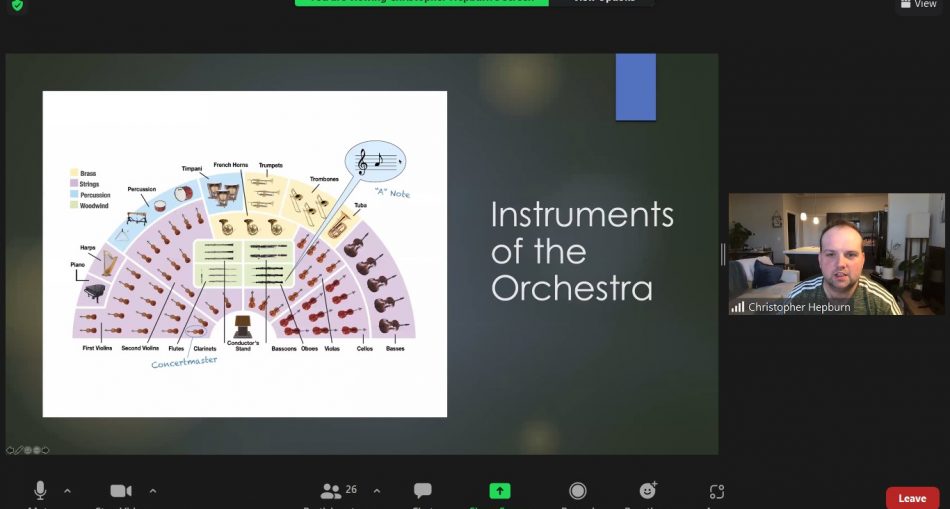Open View Options for shared screen
The image size is (950, 509).
603,2
